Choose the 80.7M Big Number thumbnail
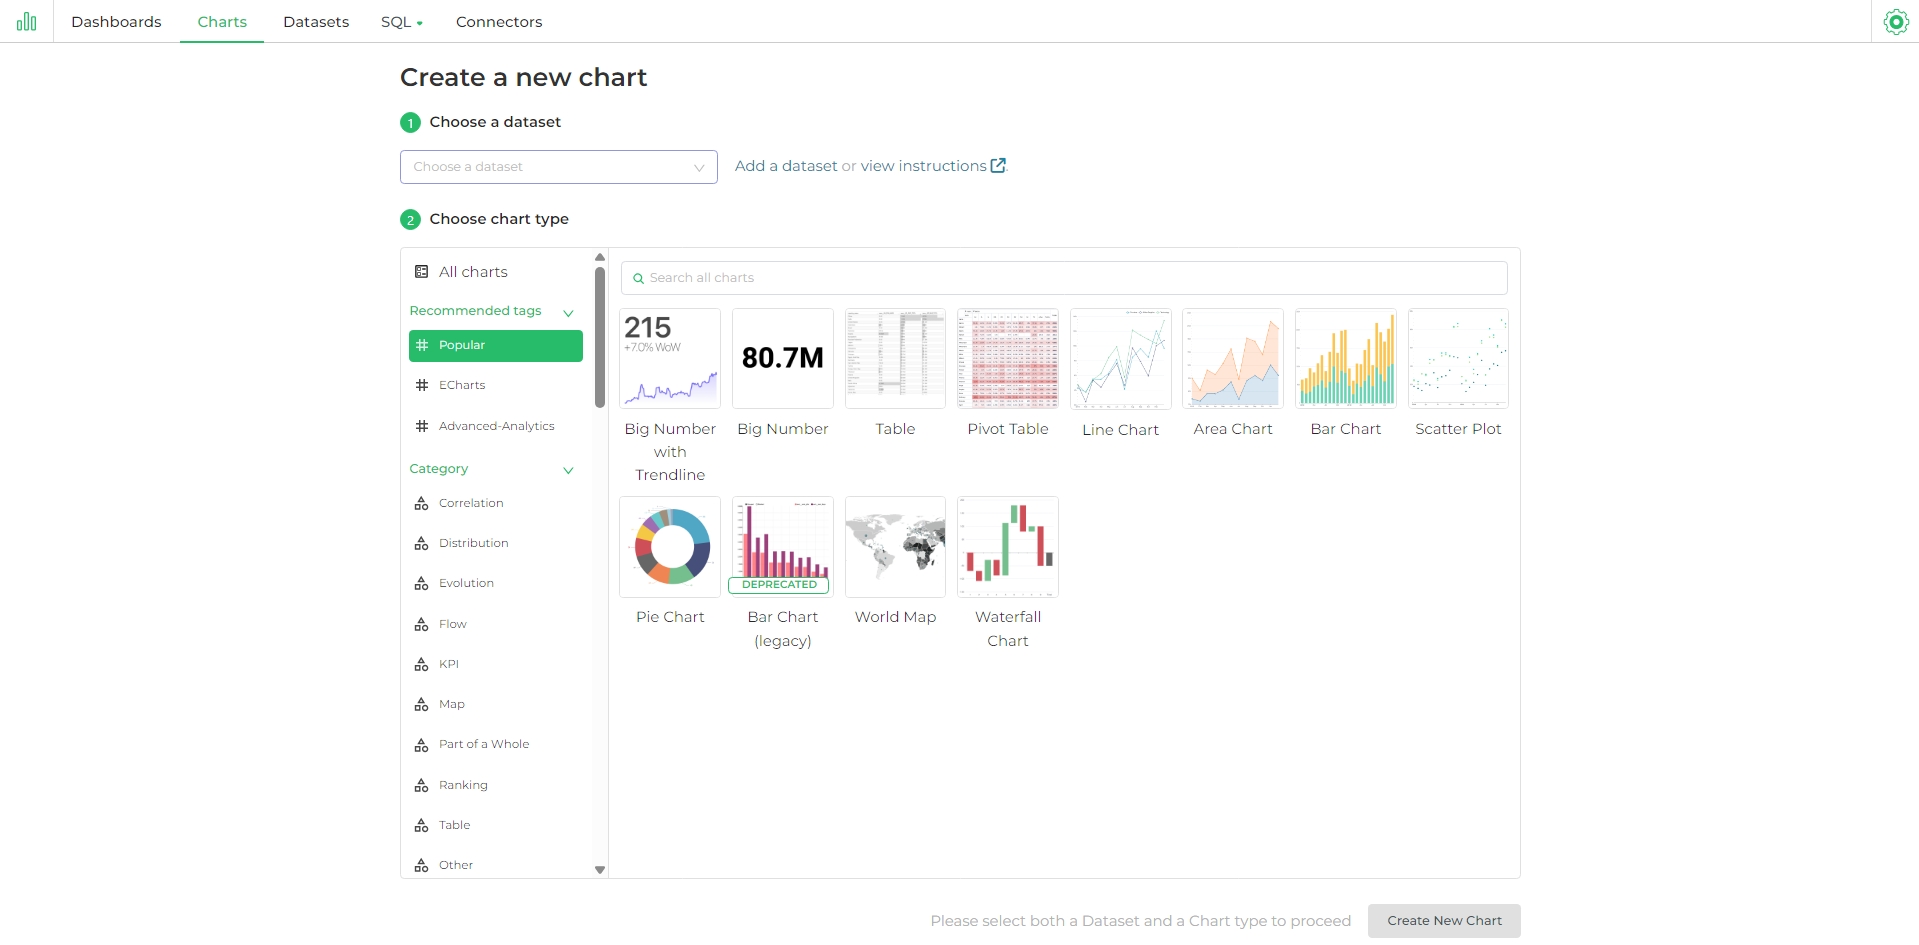The image size is (1919, 945). [x=783, y=358]
